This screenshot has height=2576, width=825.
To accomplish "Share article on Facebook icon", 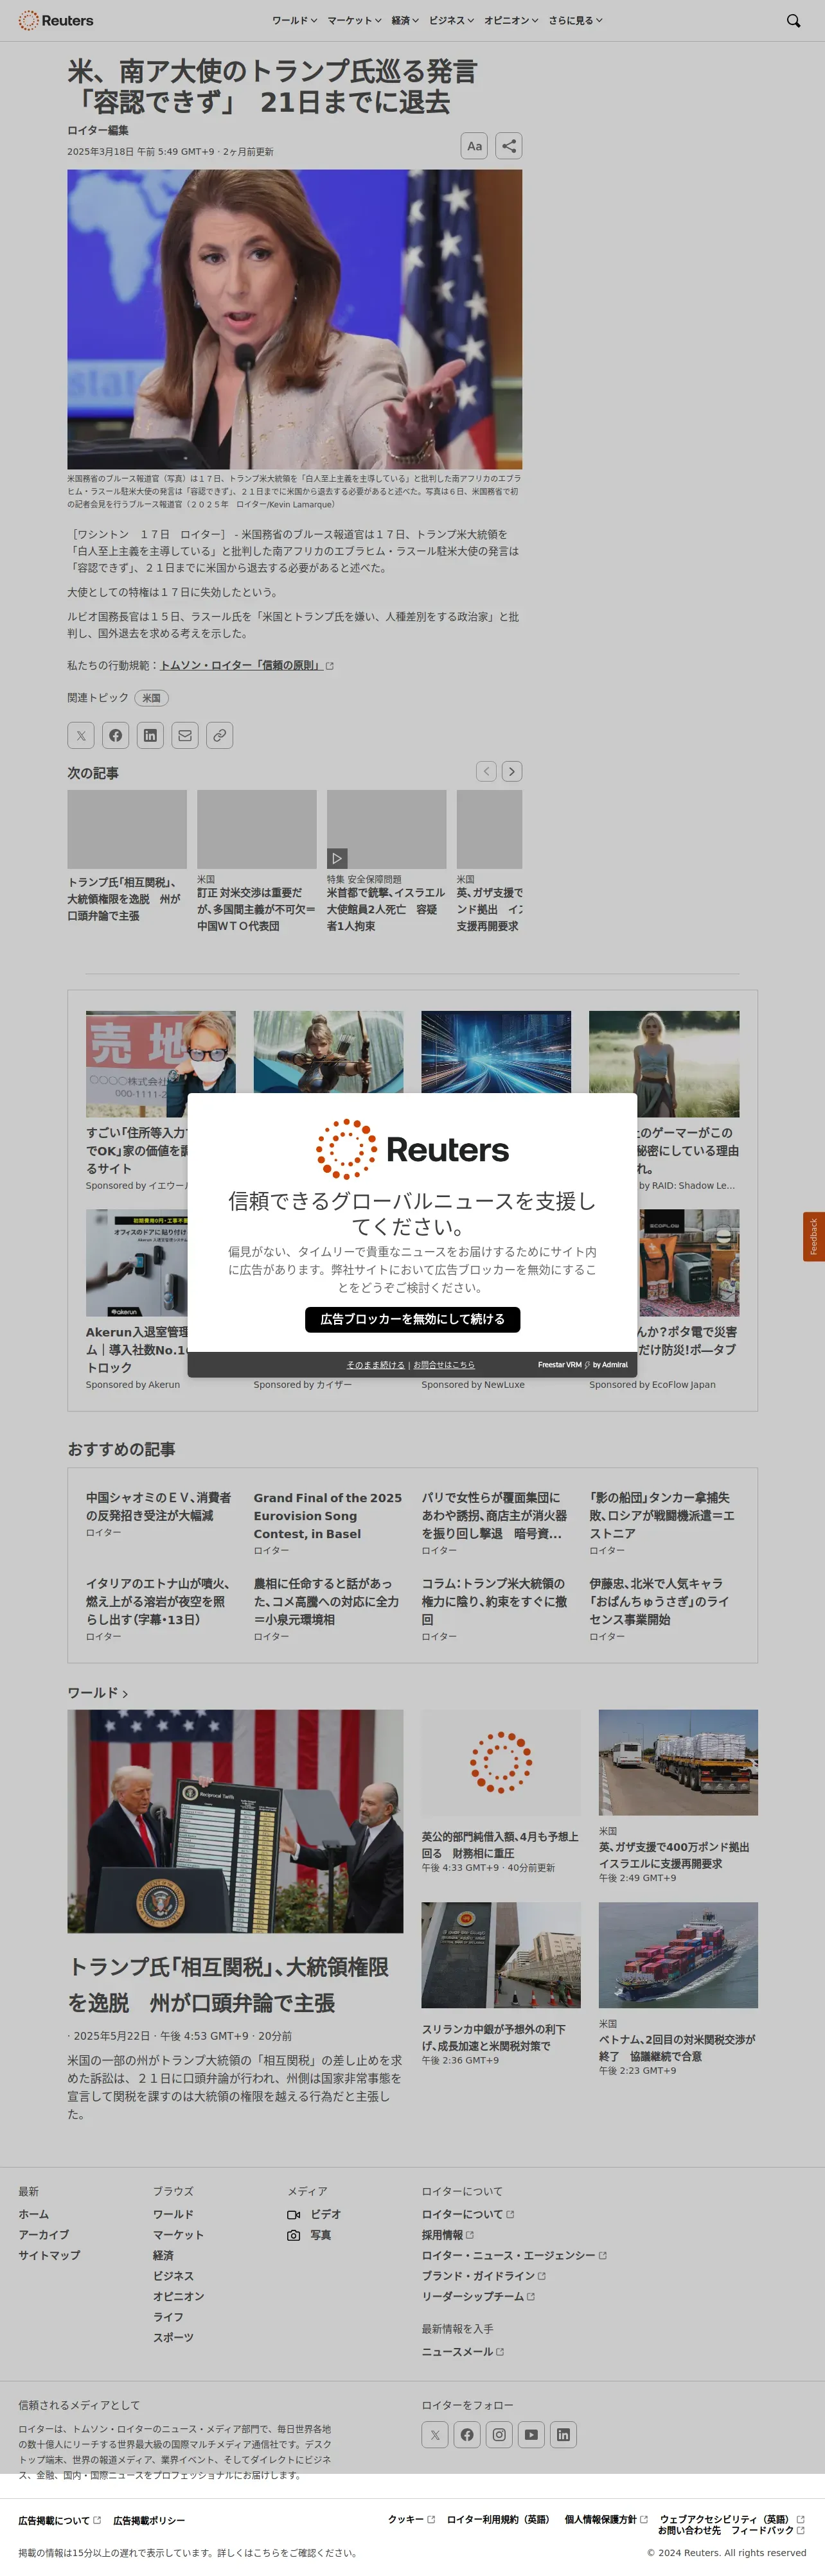I will click(x=116, y=735).
